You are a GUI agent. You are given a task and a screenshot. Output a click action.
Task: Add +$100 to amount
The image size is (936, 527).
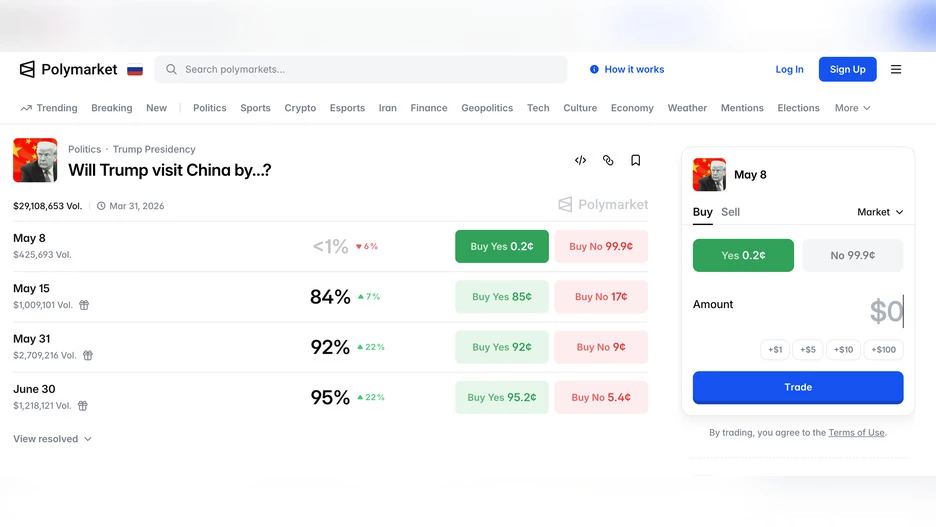[883, 350]
